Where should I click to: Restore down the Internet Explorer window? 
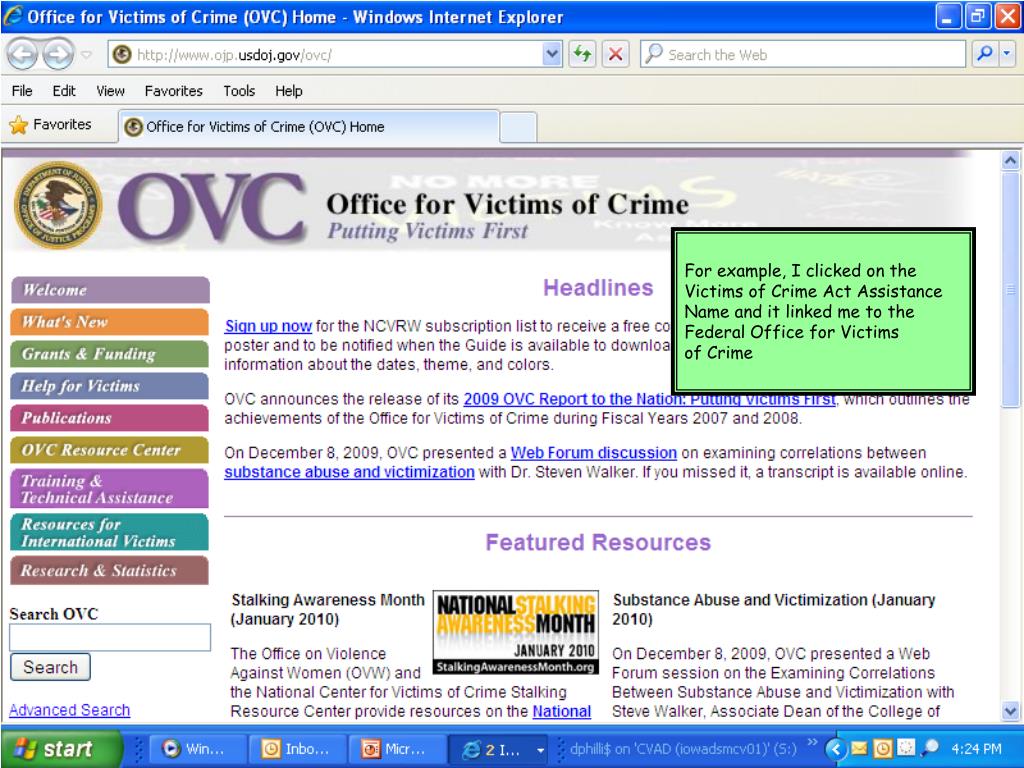pyautogui.click(x=978, y=17)
